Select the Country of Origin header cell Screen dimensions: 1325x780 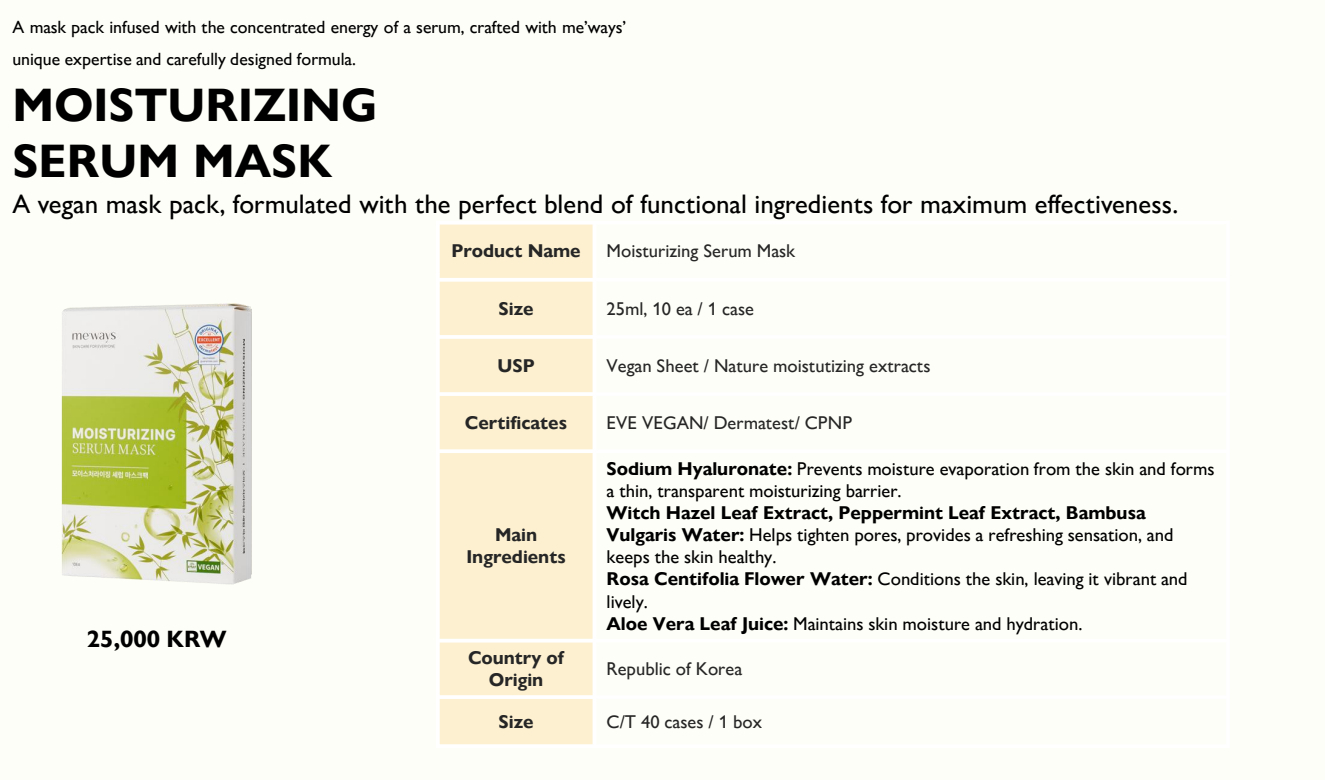coord(516,669)
